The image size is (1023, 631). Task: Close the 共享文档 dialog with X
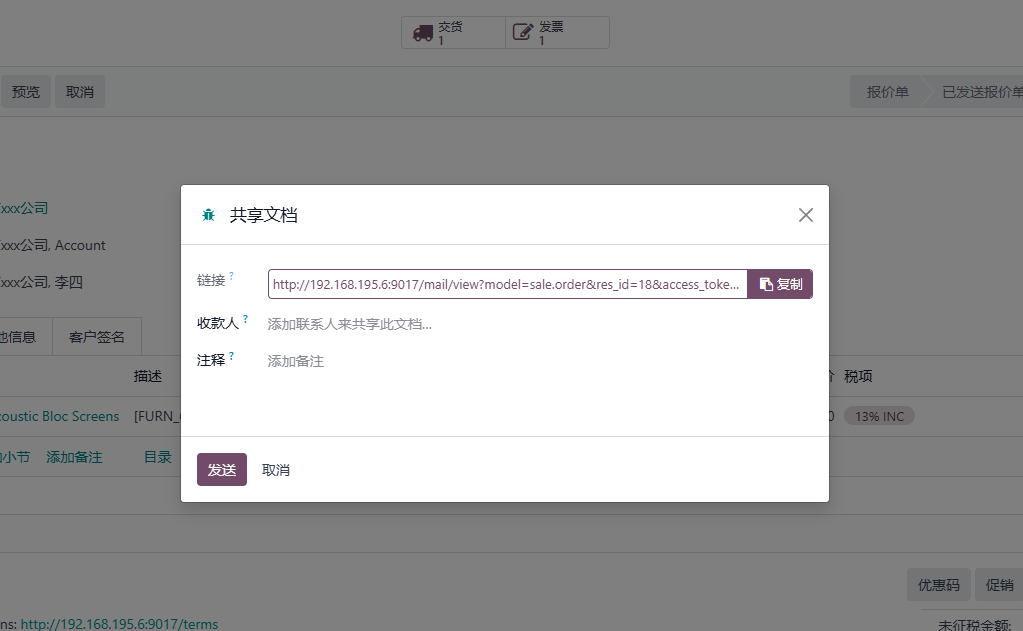point(806,215)
